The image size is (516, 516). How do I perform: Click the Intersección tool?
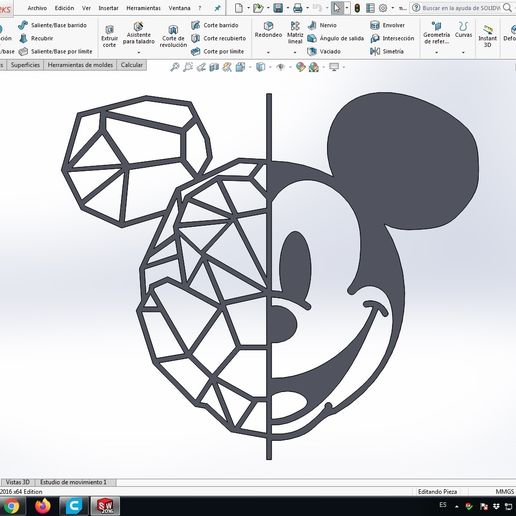tap(392, 38)
